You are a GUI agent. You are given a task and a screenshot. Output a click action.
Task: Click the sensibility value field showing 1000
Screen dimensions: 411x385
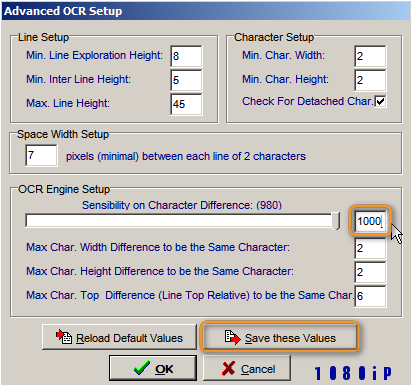[370, 221]
